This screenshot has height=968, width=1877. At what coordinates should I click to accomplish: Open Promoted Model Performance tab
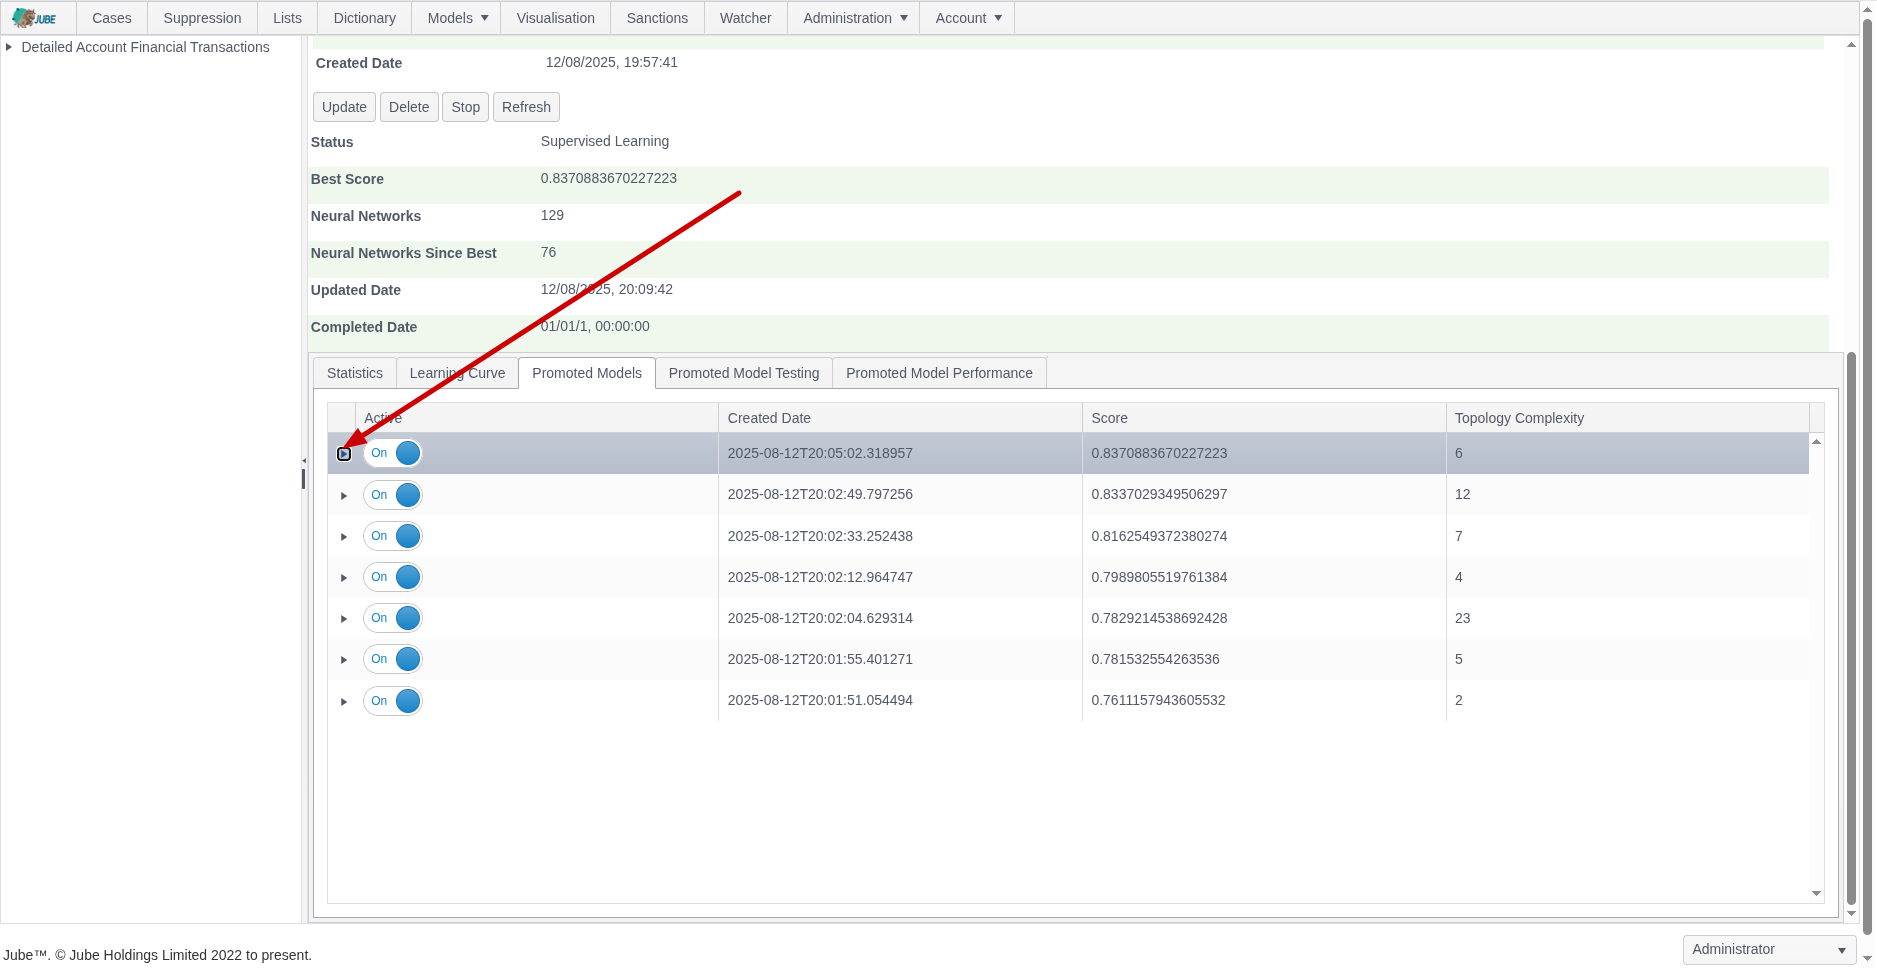tap(939, 373)
